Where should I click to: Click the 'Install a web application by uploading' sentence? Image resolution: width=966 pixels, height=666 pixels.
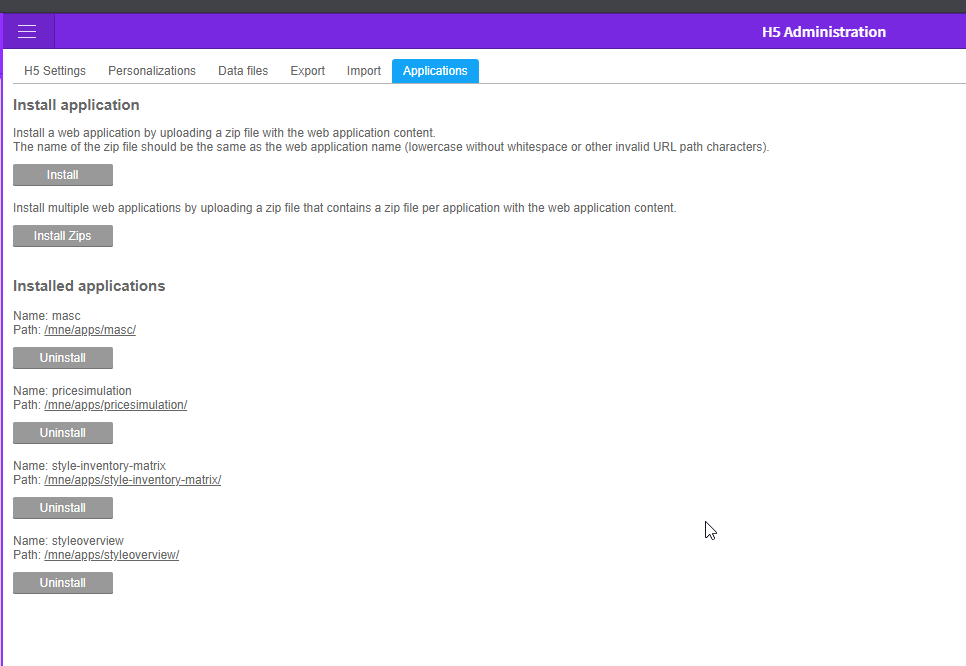(x=224, y=133)
